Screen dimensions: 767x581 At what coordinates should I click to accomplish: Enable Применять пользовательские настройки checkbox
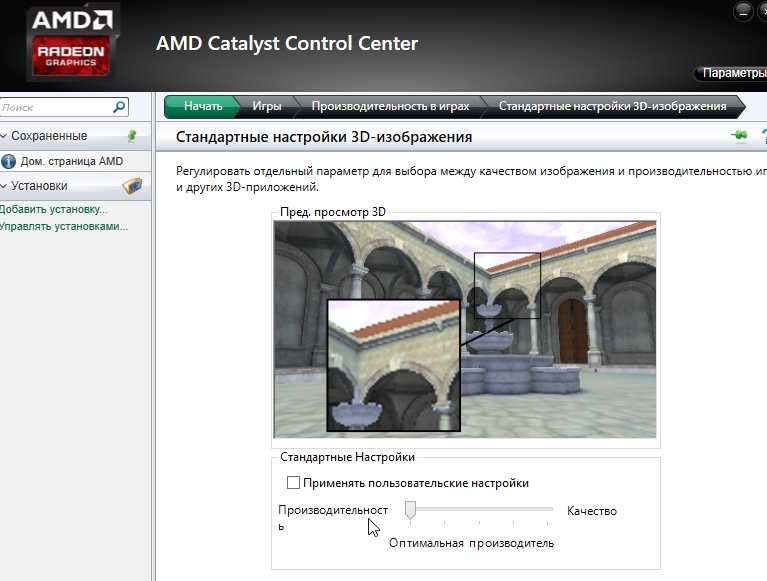[293, 483]
